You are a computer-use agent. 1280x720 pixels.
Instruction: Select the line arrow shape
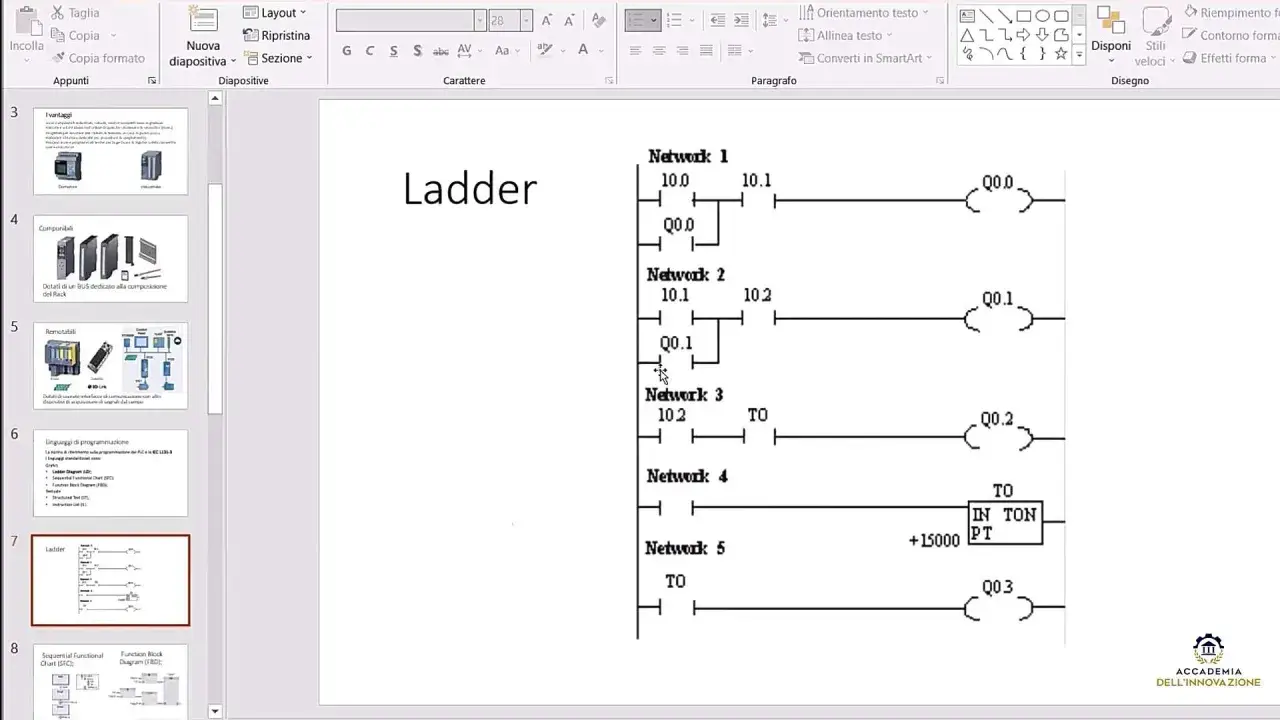(1005, 15)
